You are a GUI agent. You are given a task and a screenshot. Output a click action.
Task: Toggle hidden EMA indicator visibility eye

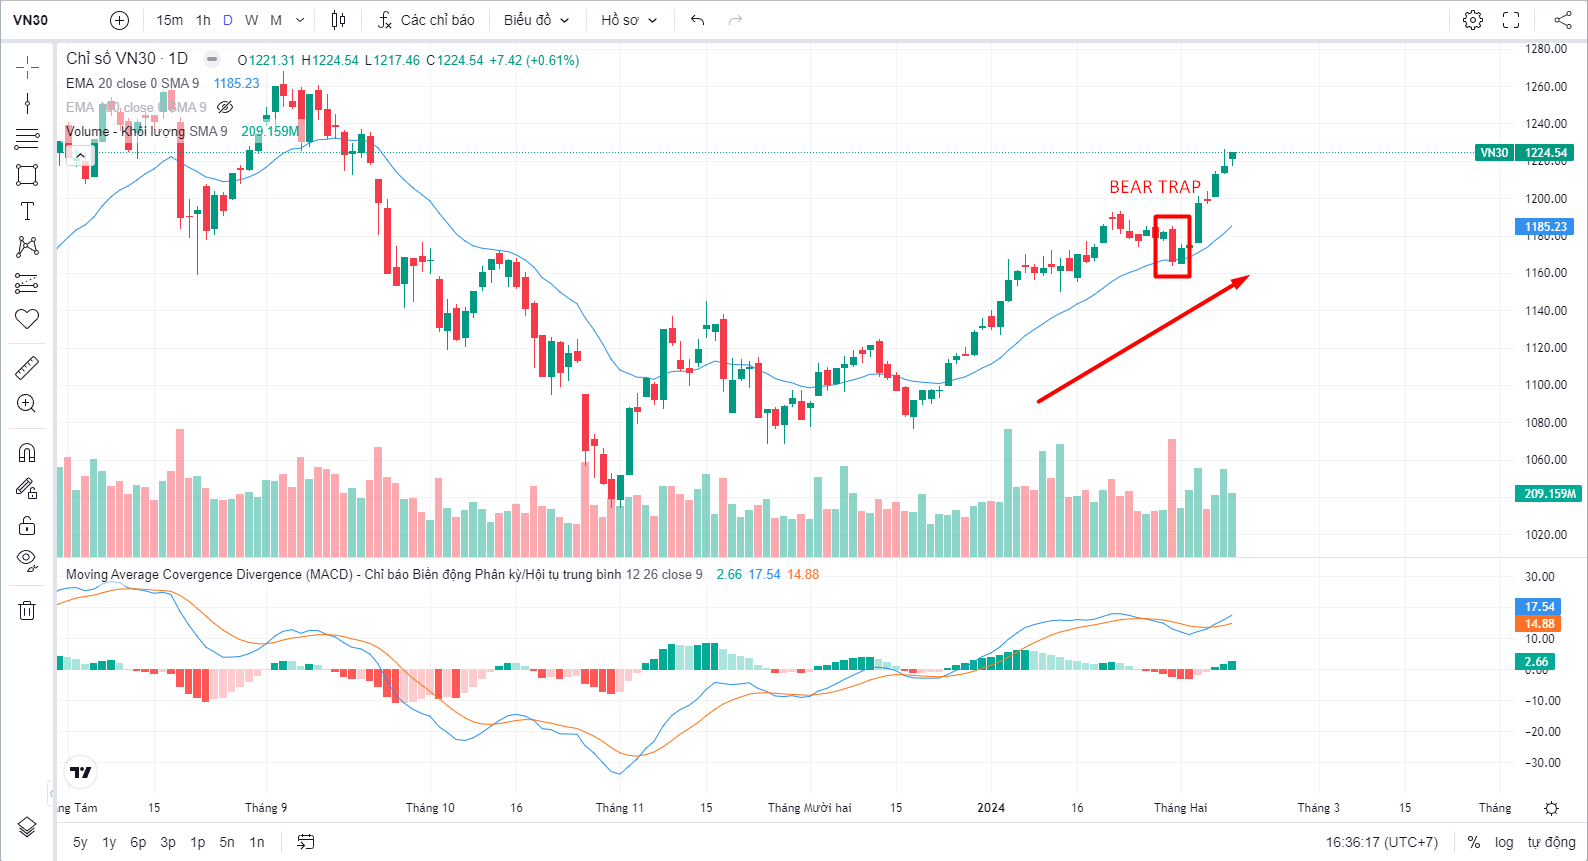pyautogui.click(x=225, y=107)
